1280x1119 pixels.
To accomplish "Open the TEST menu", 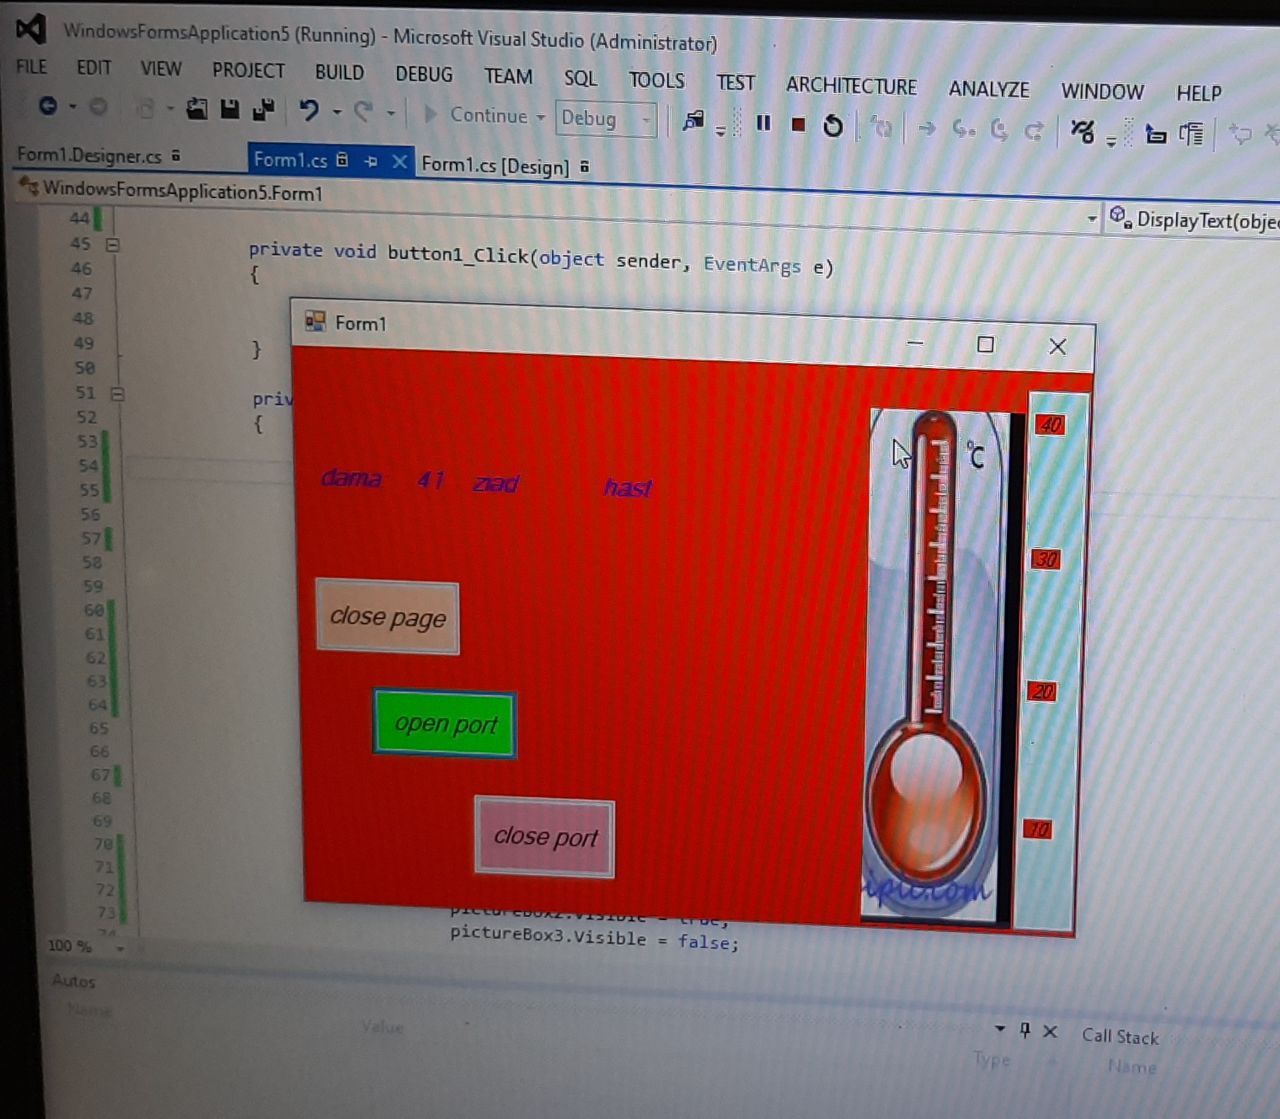I will click(x=735, y=82).
